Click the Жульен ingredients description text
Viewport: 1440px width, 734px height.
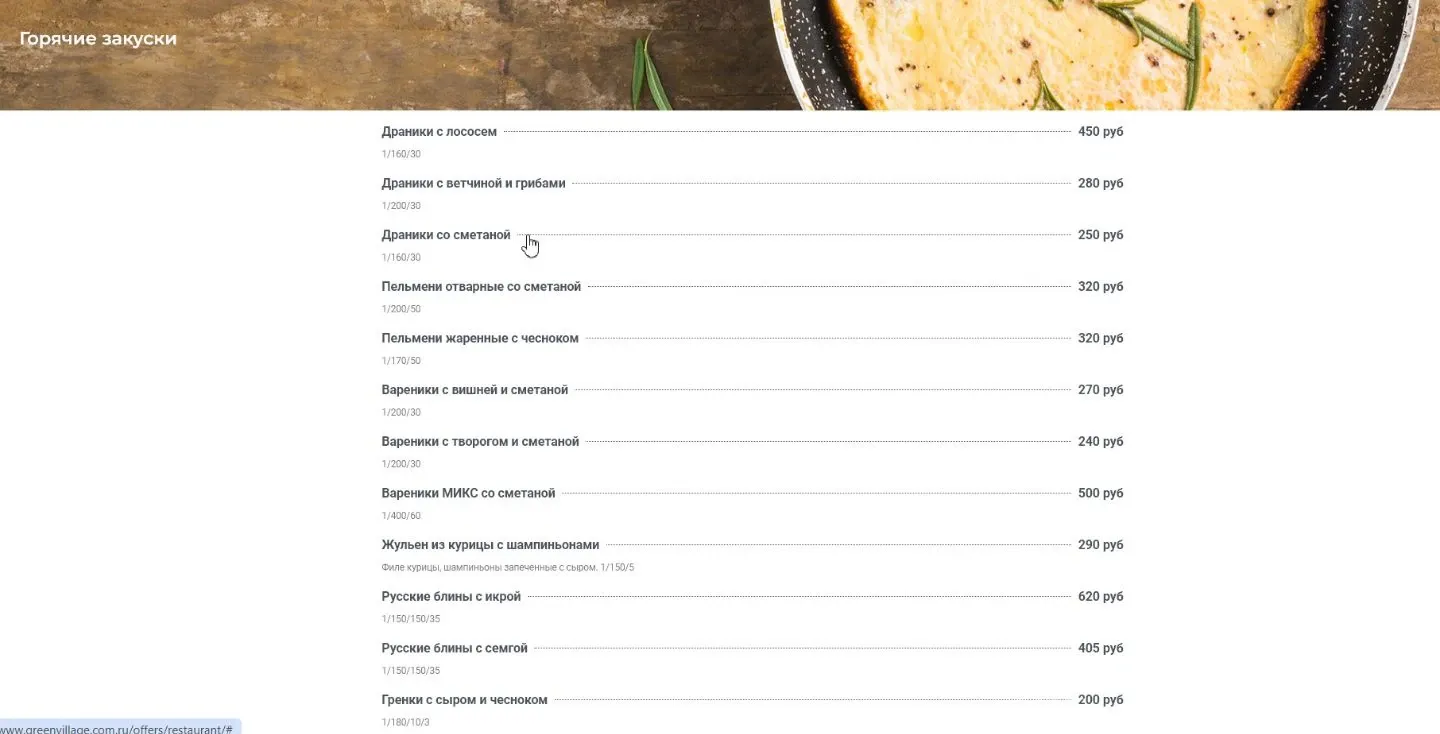point(507,568)
